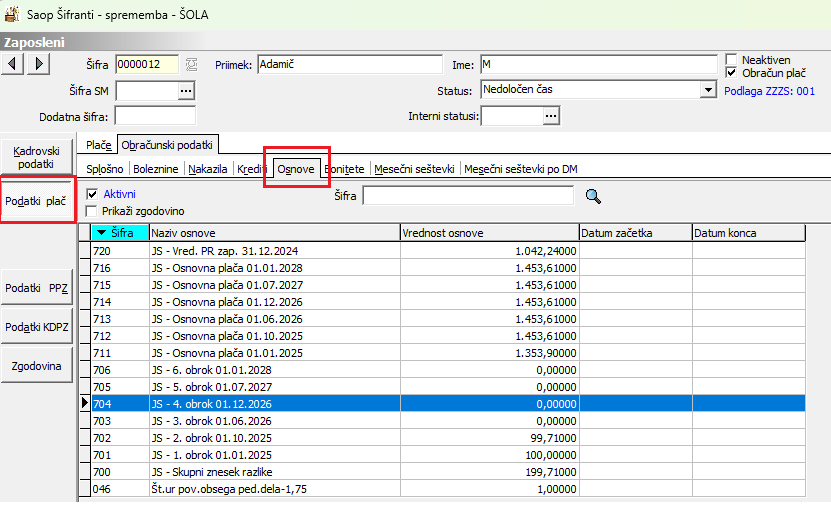Screen dimensions: 831x506
Task: Select row 702 JS - 2. obrok
Action: [300, 437]
